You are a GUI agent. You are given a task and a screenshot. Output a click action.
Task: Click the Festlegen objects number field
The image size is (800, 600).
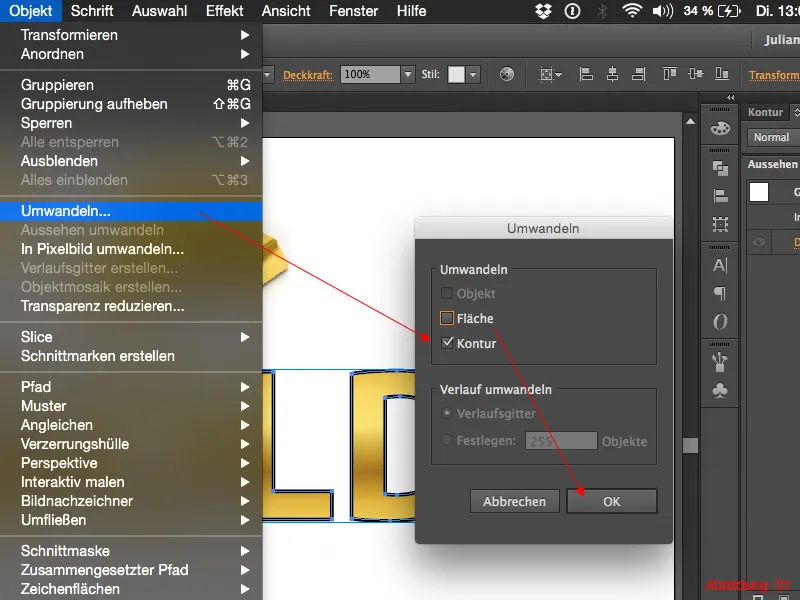point(561,441)
